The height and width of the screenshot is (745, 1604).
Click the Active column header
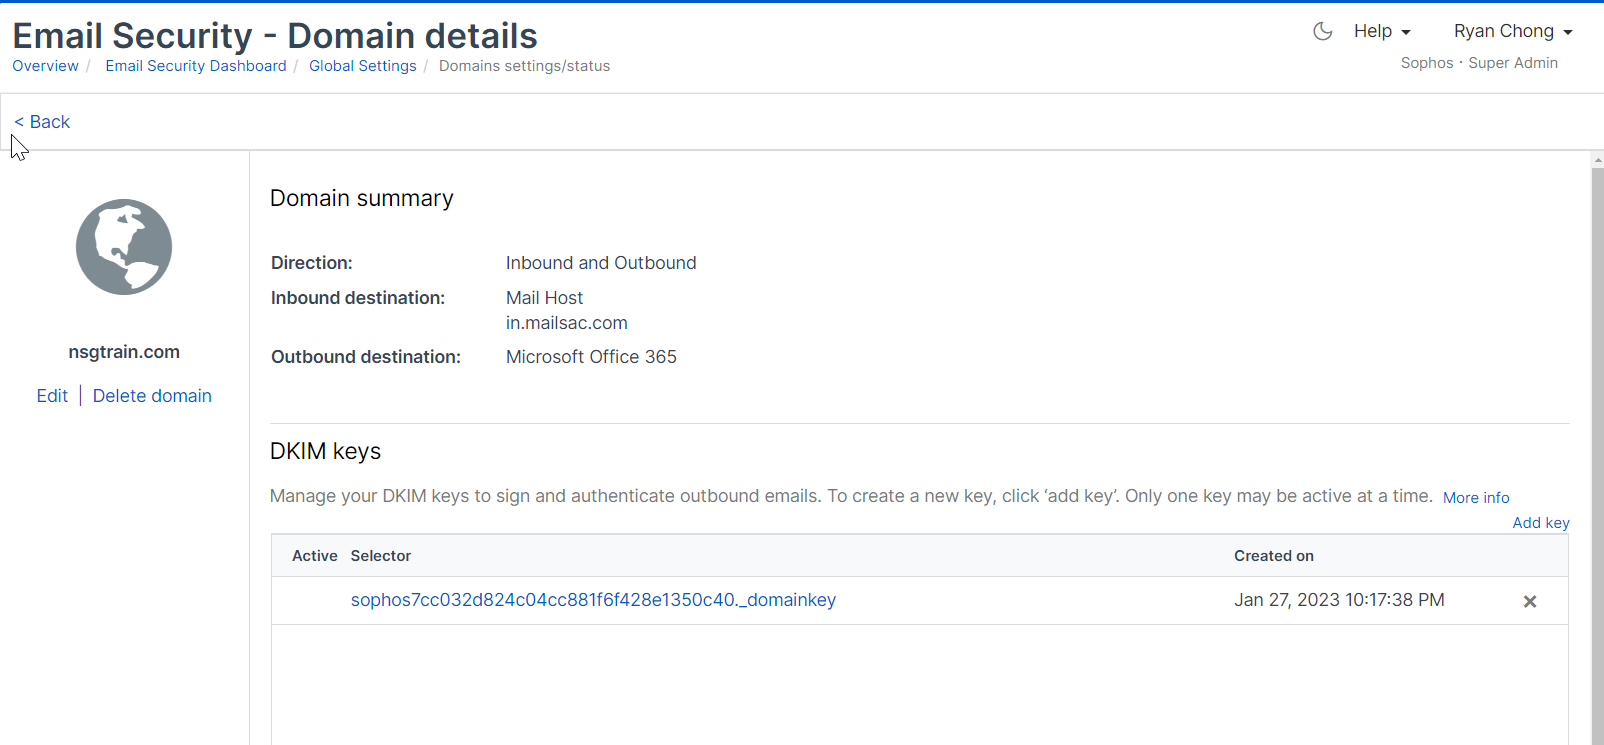coord(314,556)
